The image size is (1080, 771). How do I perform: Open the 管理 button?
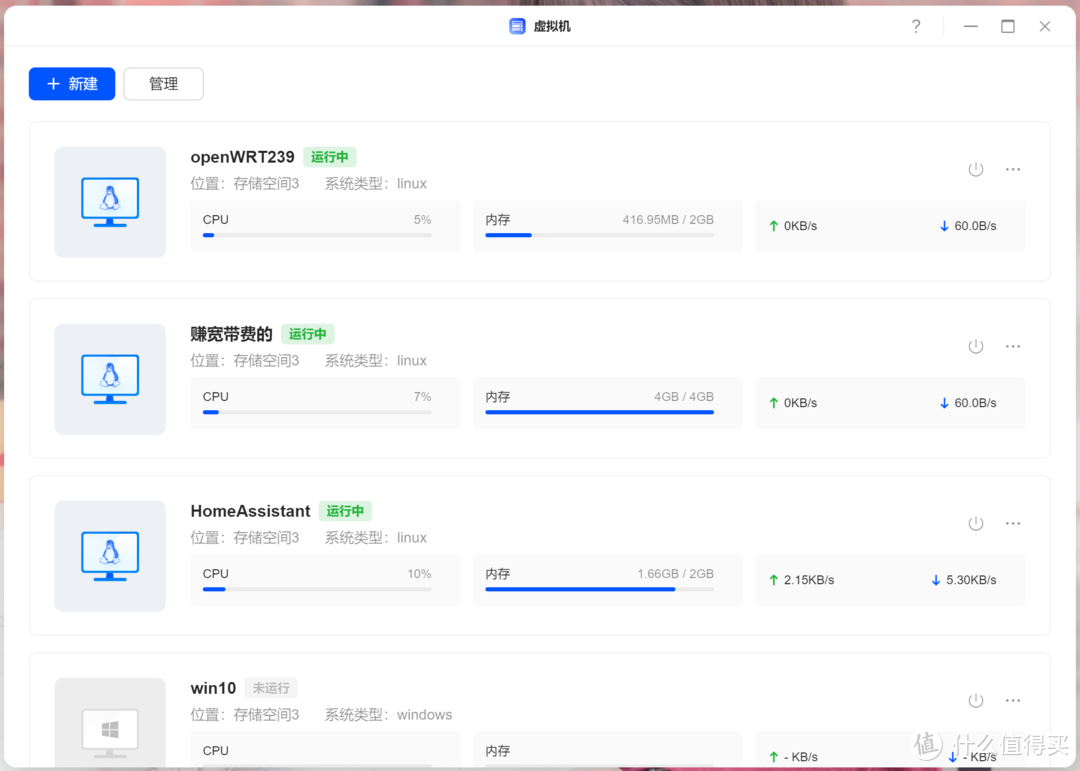(x=163, y=84)
